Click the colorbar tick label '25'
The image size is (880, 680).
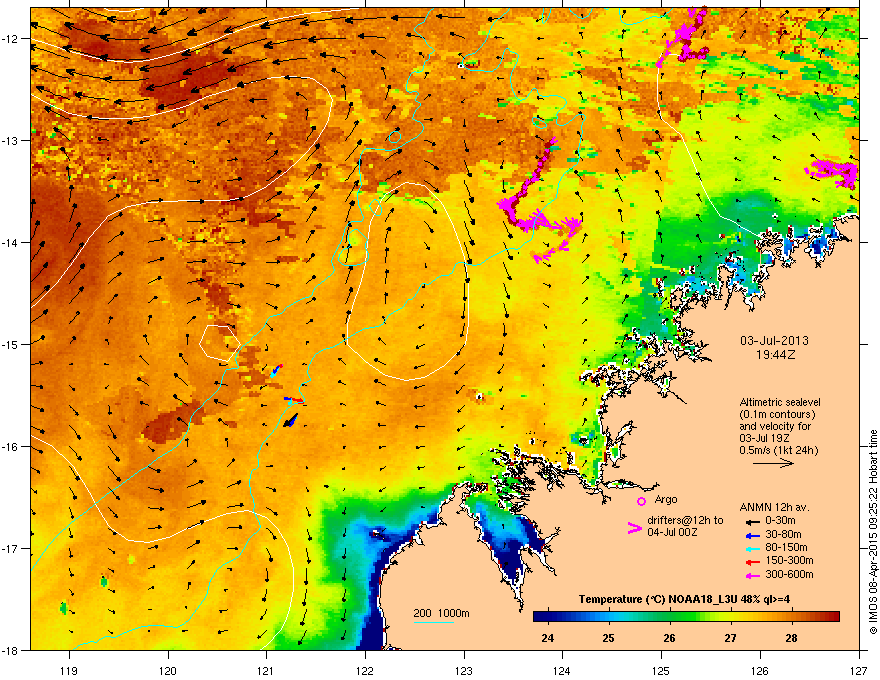pos(608,638)
